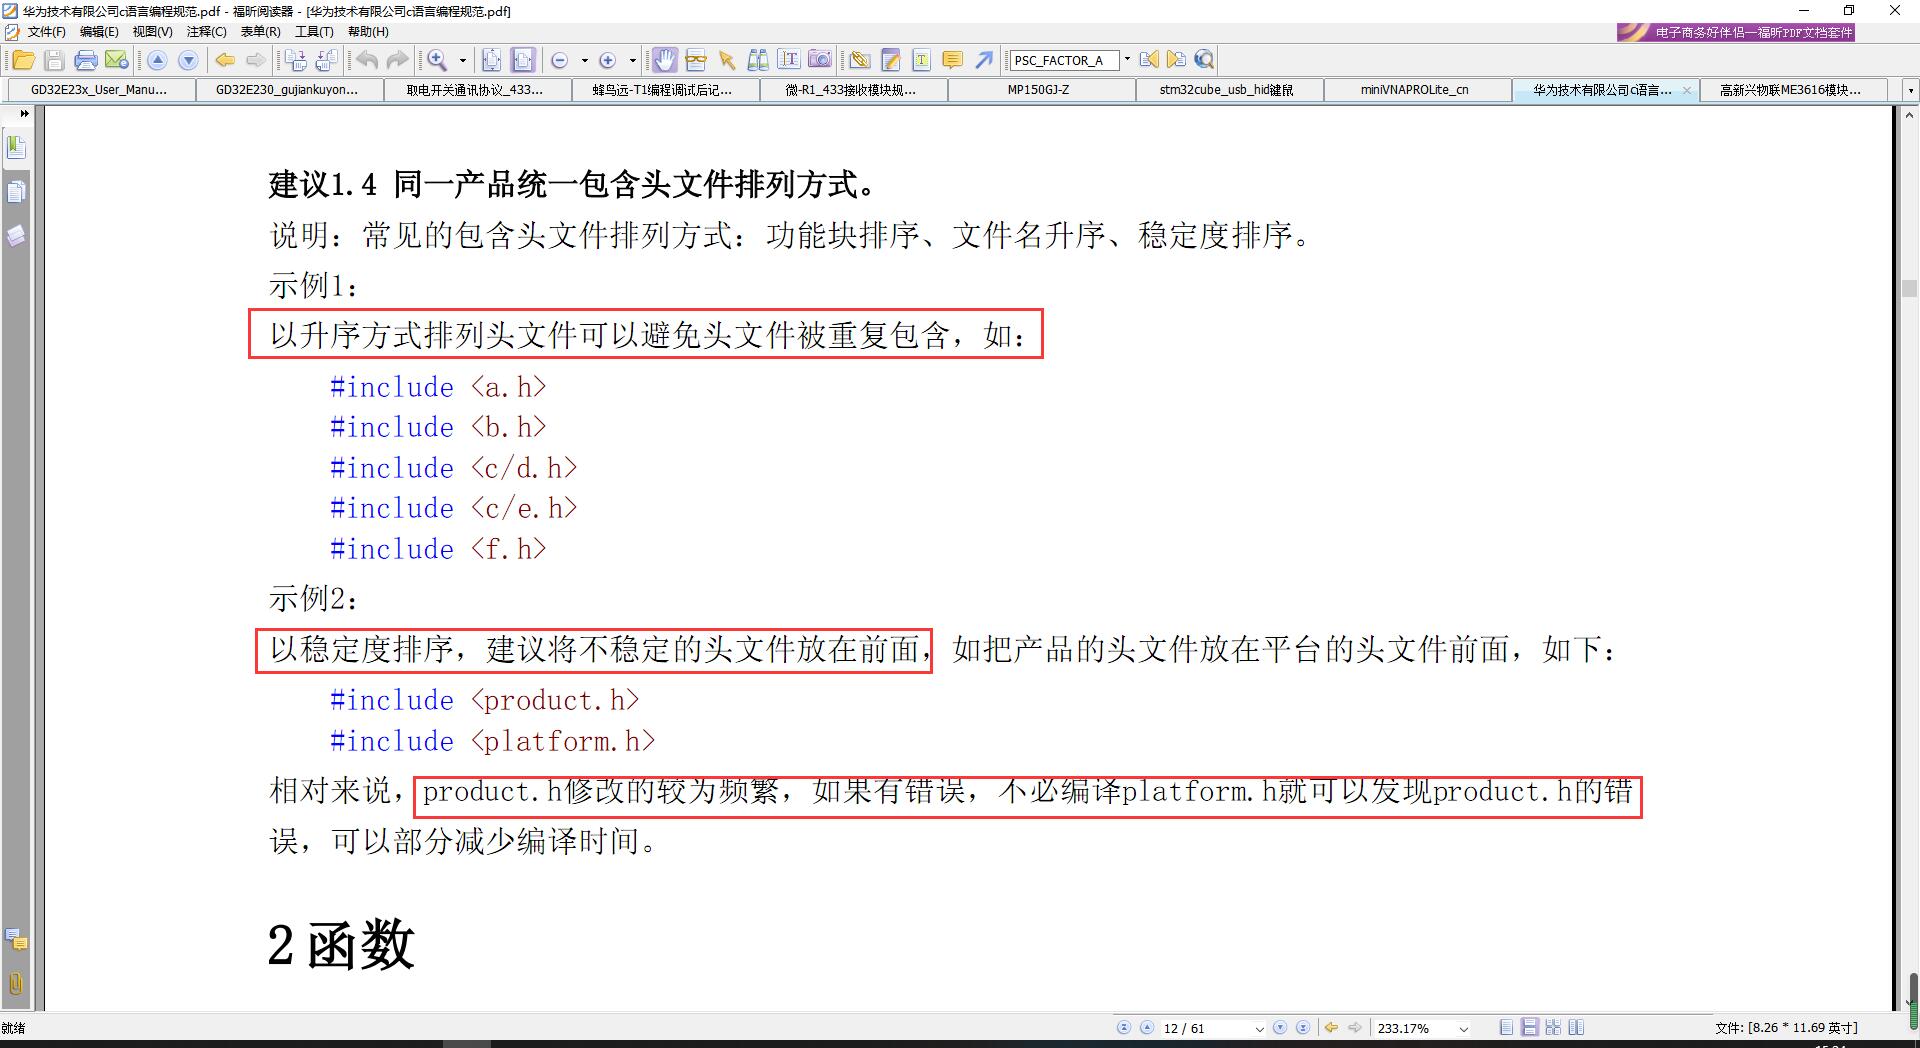The image size is (1920, 1048).
Task: Select the Snapshot camera tool
Action: coord(819,60)
